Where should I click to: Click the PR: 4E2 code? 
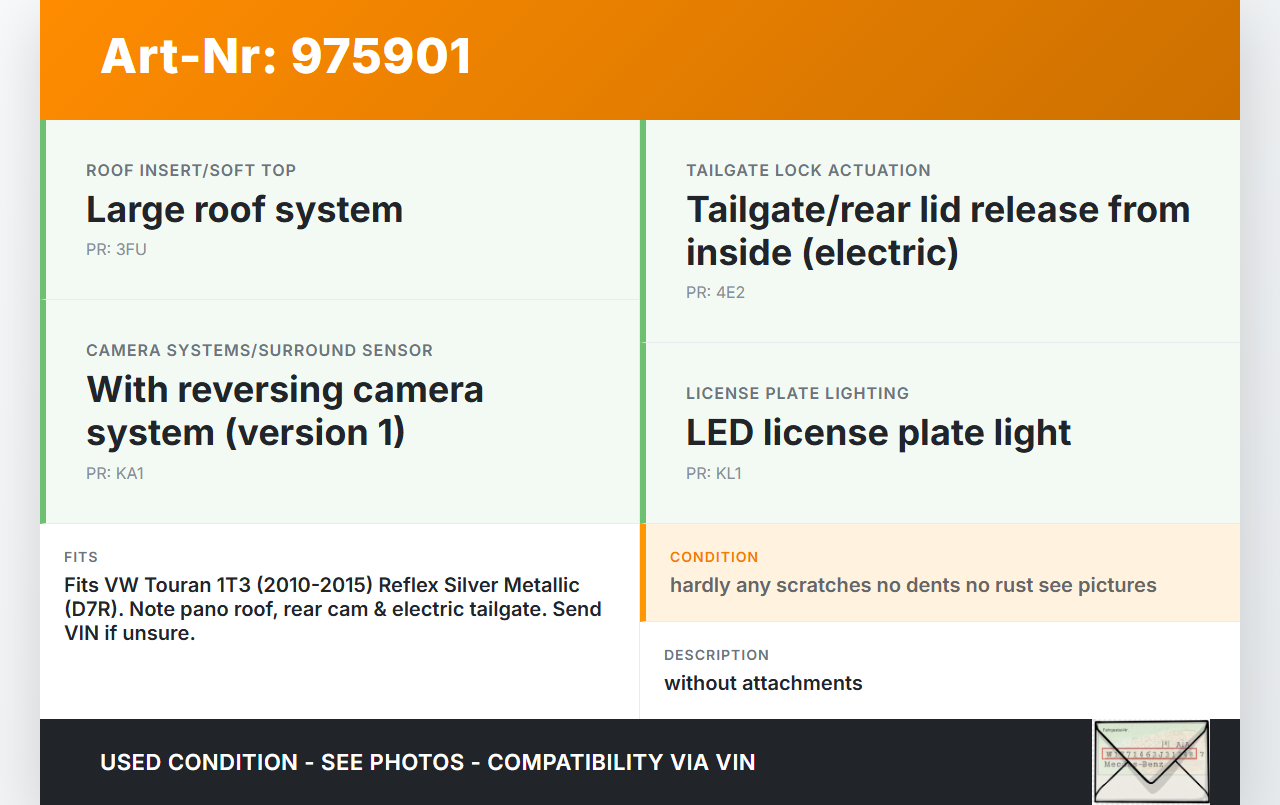715,293
